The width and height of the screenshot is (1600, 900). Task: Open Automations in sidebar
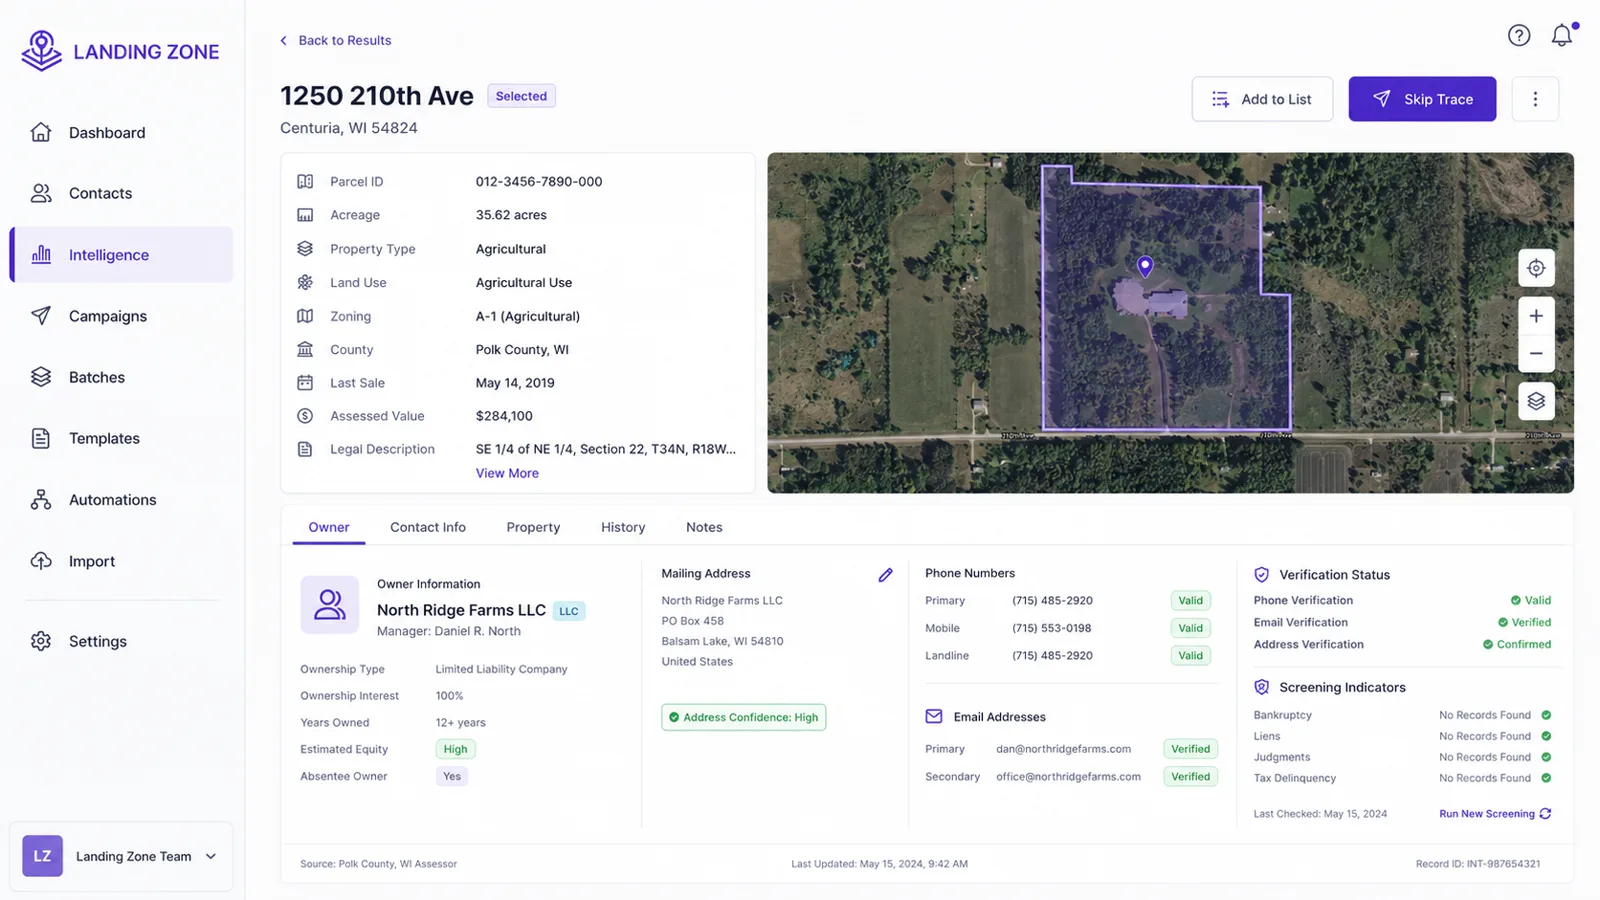click(x=121, y=500)
